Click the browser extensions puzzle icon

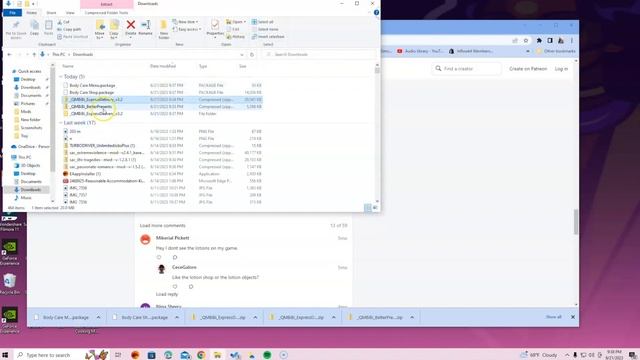click(539, 40)
